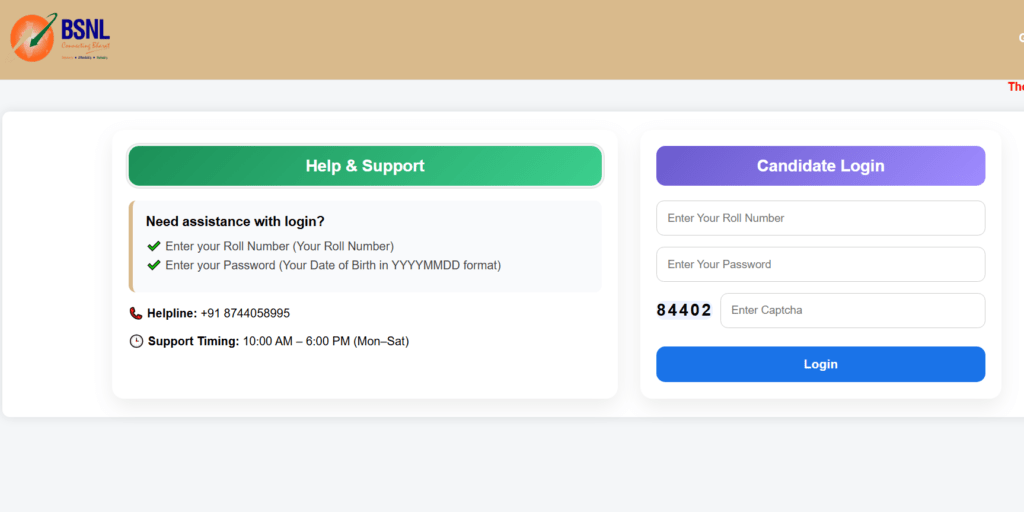Click the helpline number +91 8744058995
The image size is (1024, 512).
point(245,313)
